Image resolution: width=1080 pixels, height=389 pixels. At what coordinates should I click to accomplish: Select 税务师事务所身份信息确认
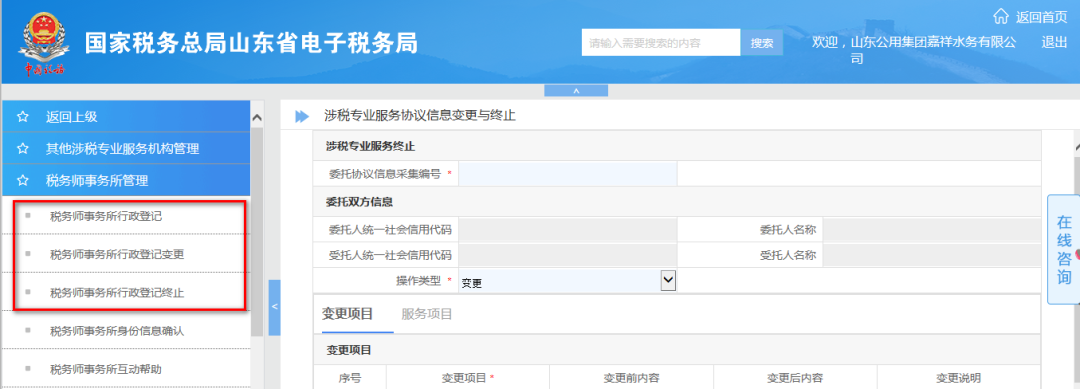point(117,331)
